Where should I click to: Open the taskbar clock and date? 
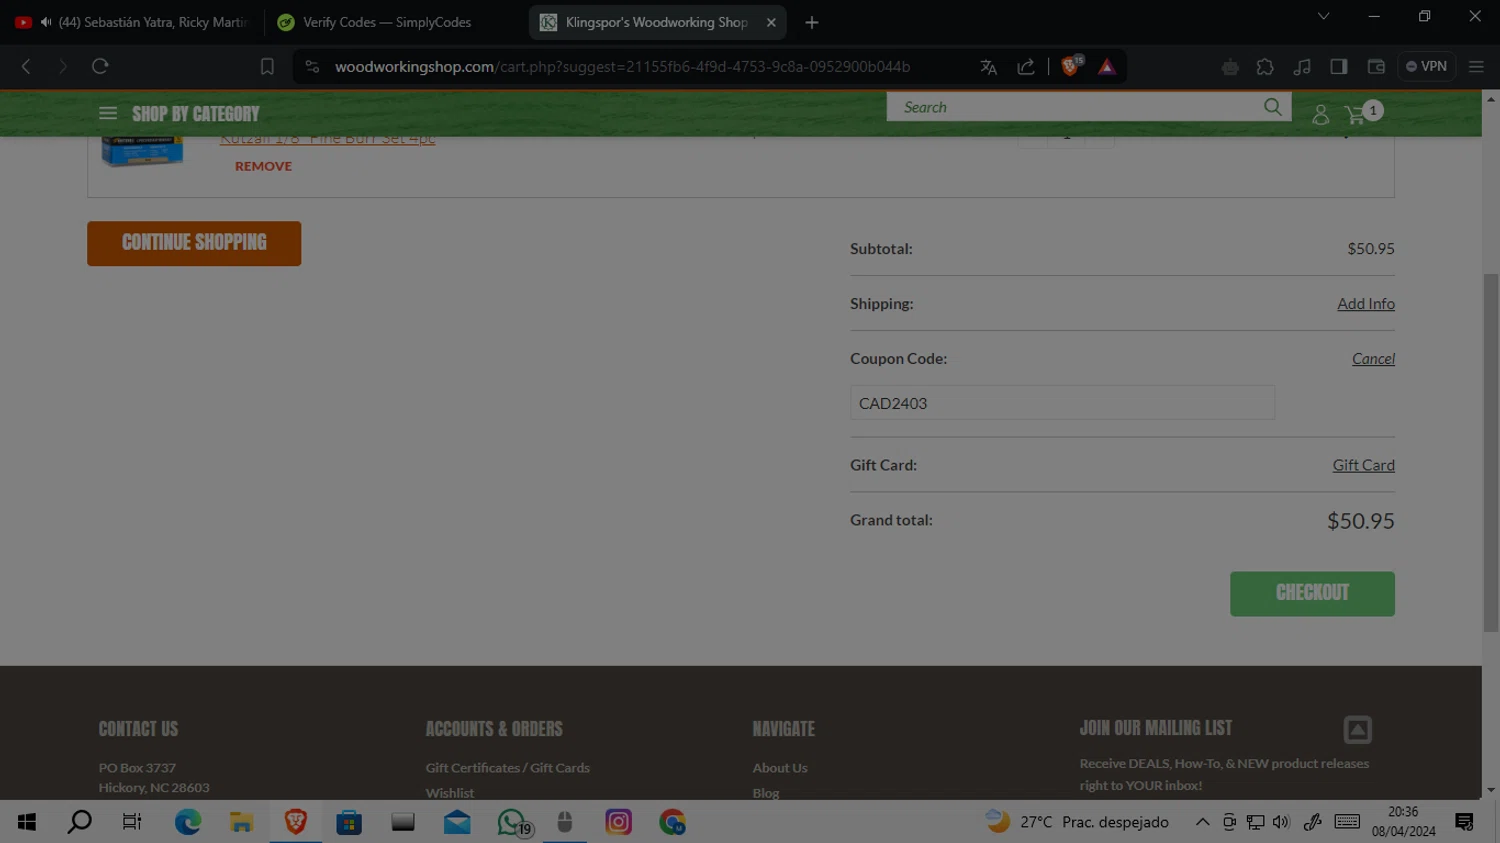coord(1403,822)
